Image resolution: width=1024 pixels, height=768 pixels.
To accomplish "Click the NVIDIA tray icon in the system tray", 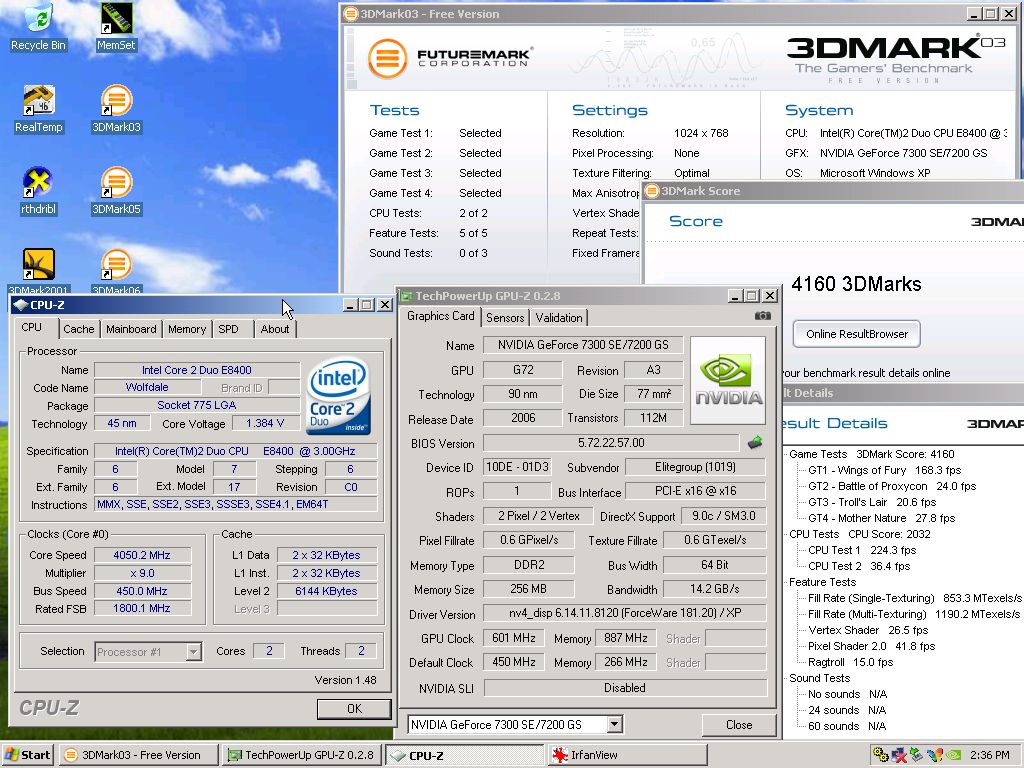I will [953, 755].
